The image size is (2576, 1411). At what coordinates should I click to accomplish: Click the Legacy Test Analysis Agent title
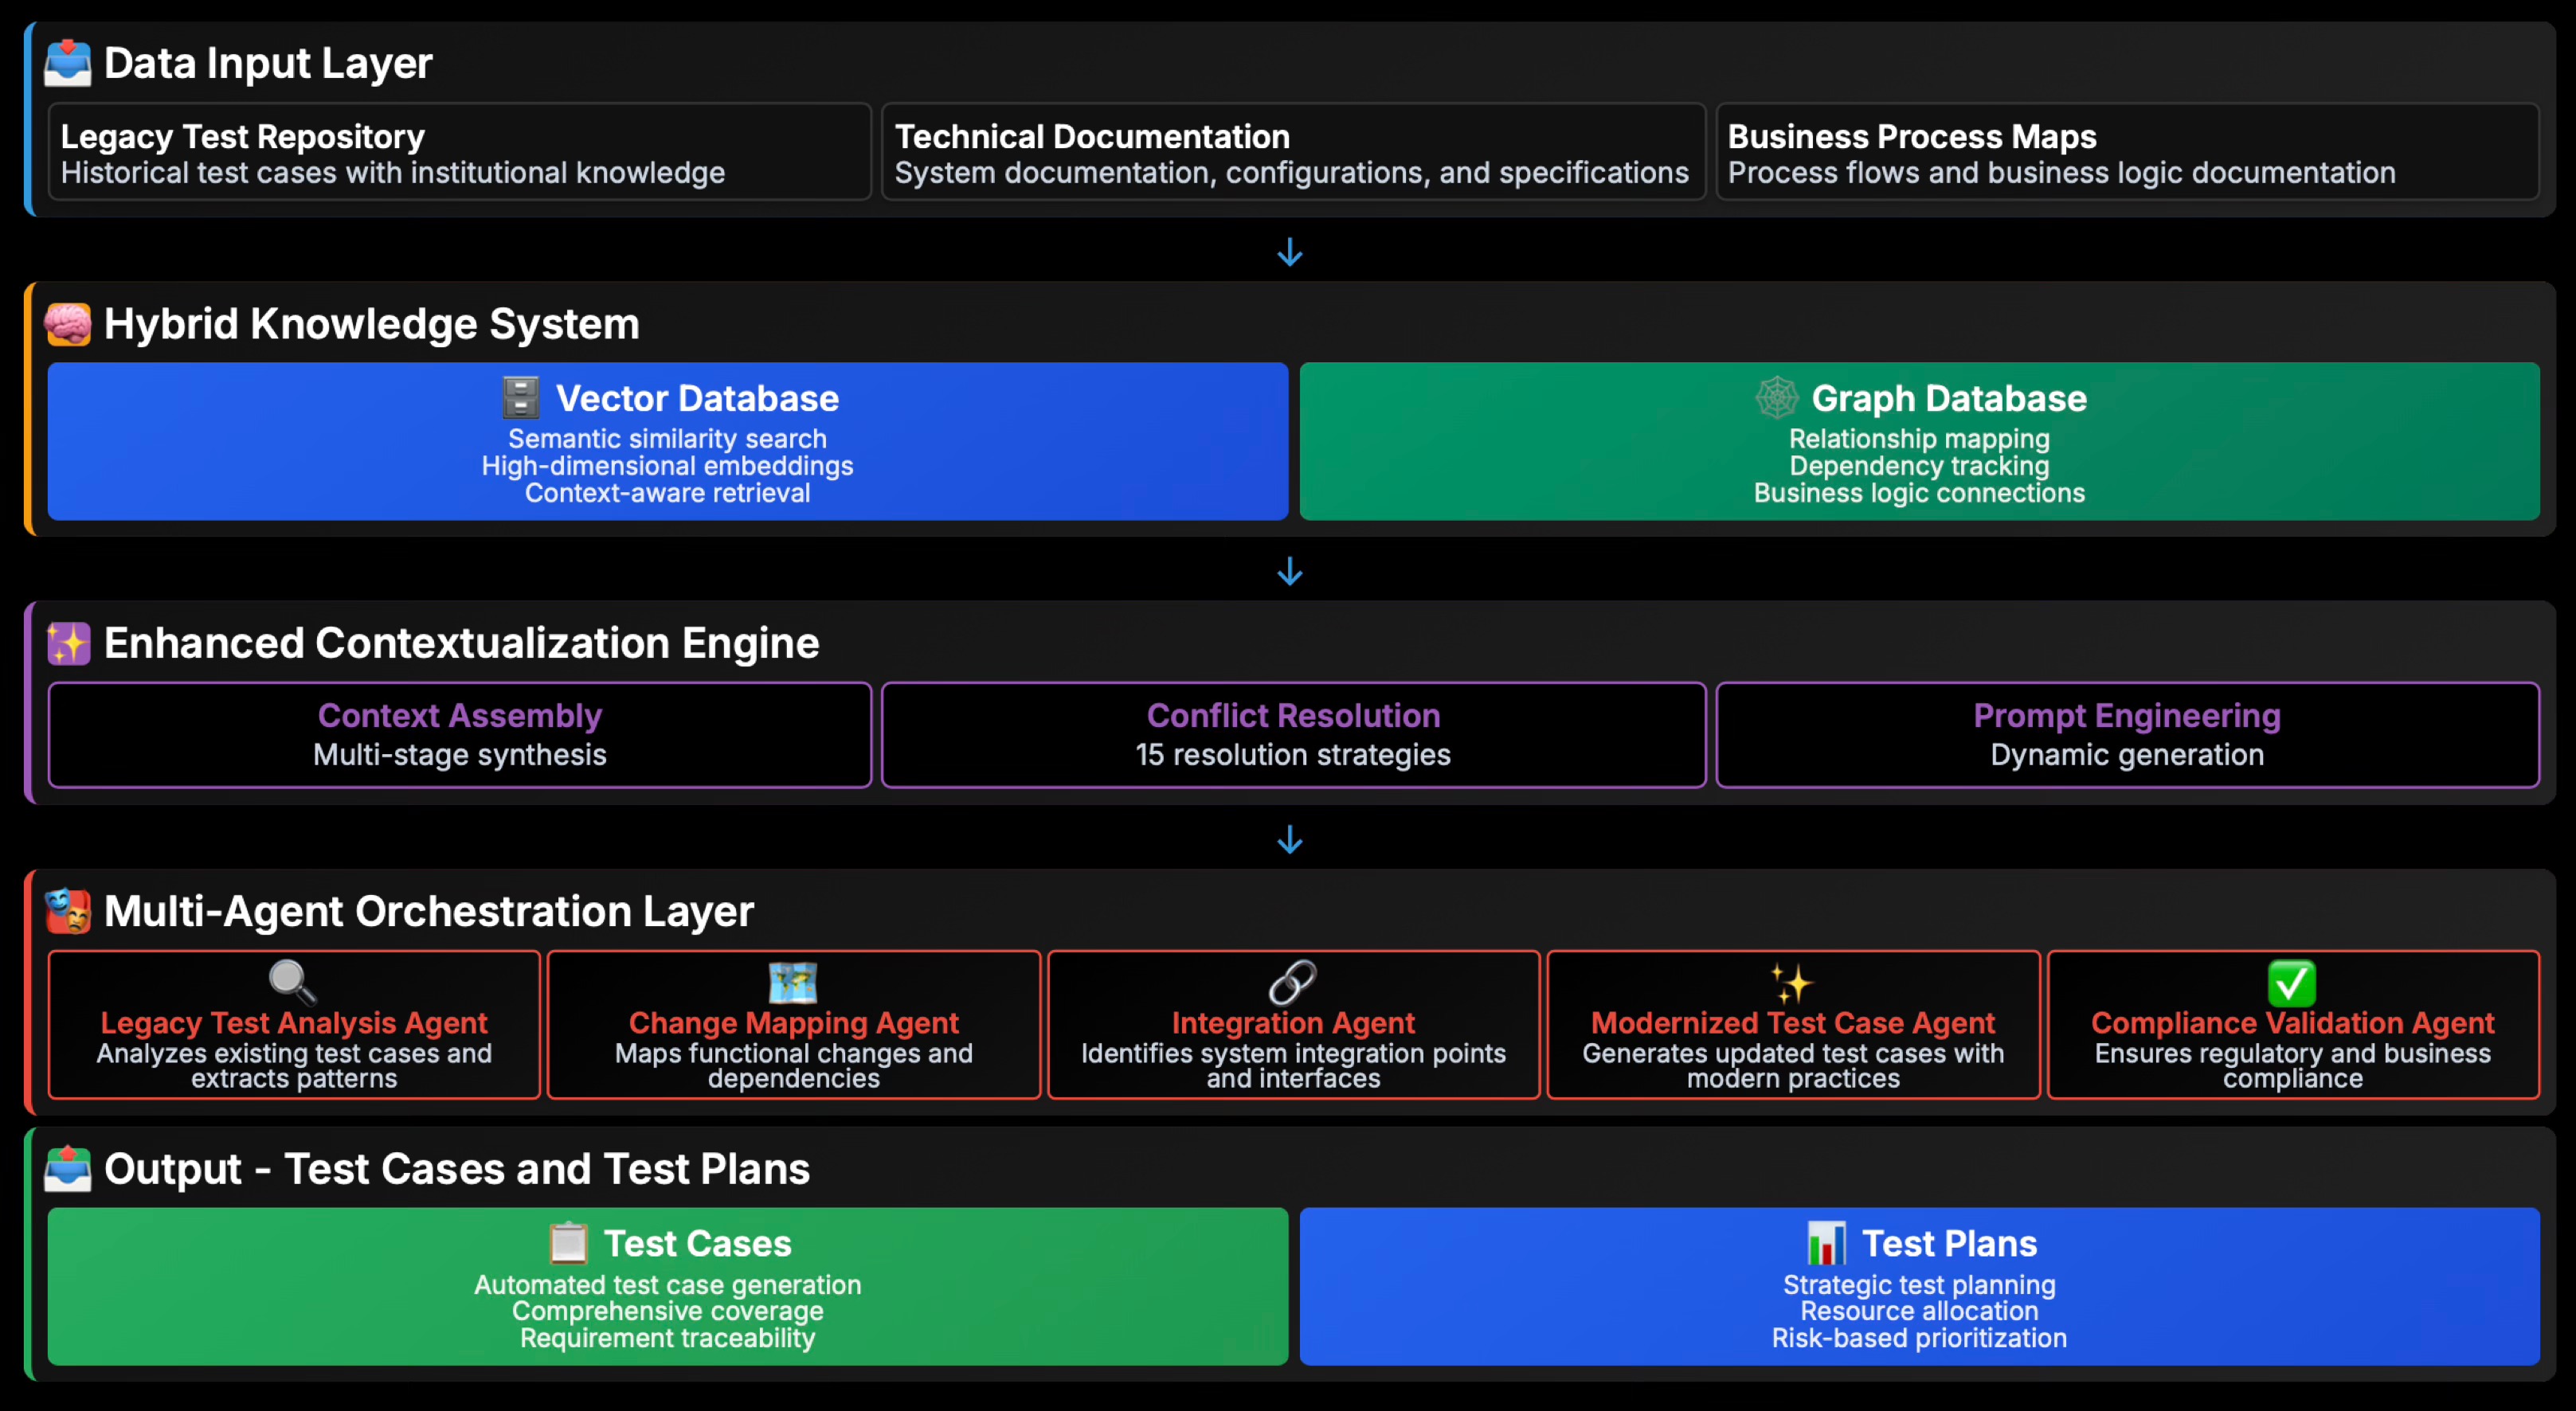click(x=293, y=1023)
